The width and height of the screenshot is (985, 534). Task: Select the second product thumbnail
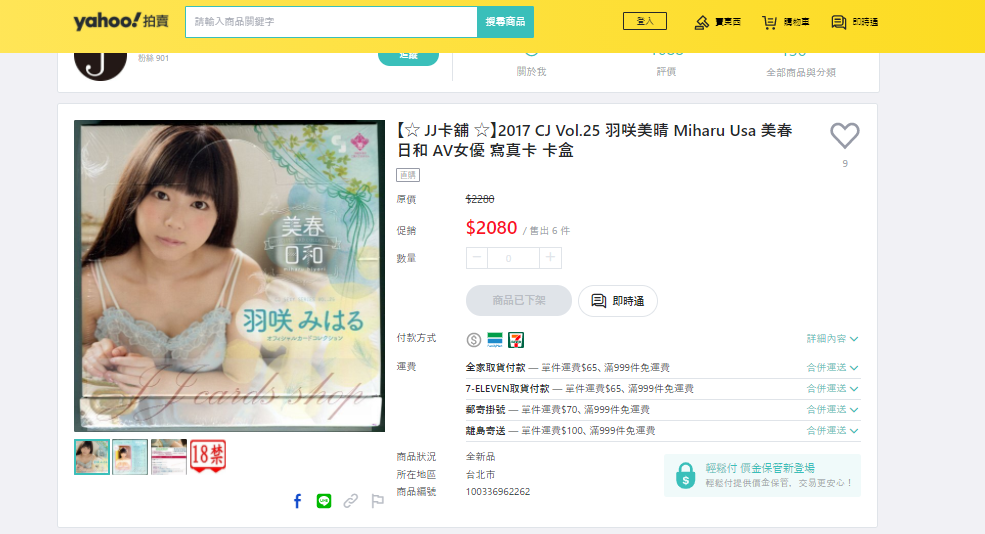click(x=130, y=457)
